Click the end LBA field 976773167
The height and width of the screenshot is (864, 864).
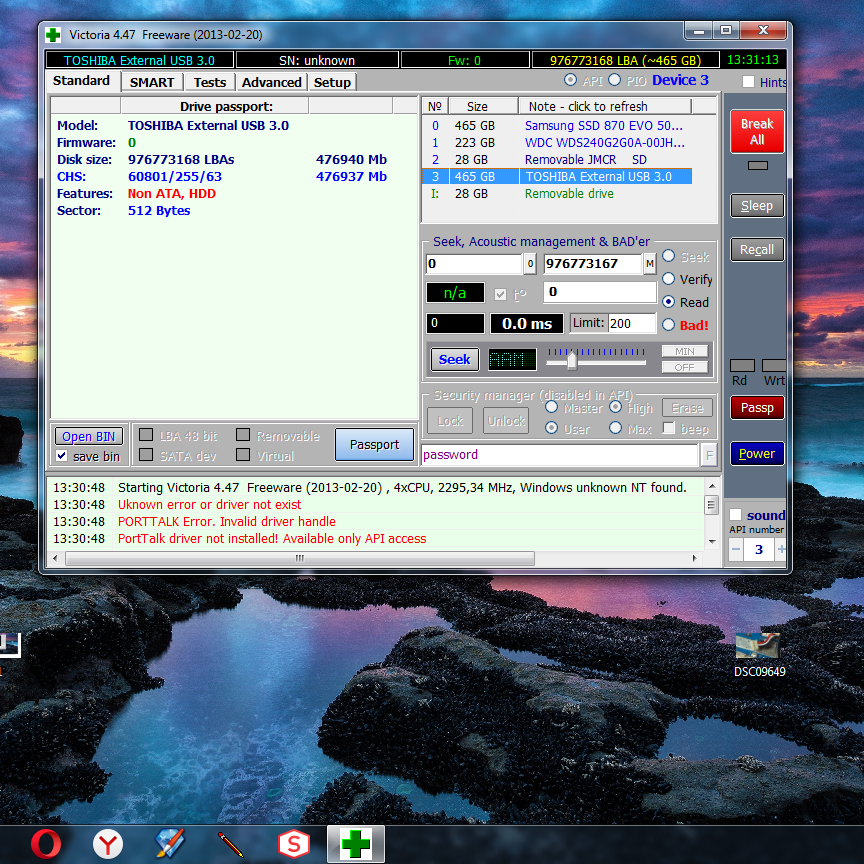pos(592,263)
